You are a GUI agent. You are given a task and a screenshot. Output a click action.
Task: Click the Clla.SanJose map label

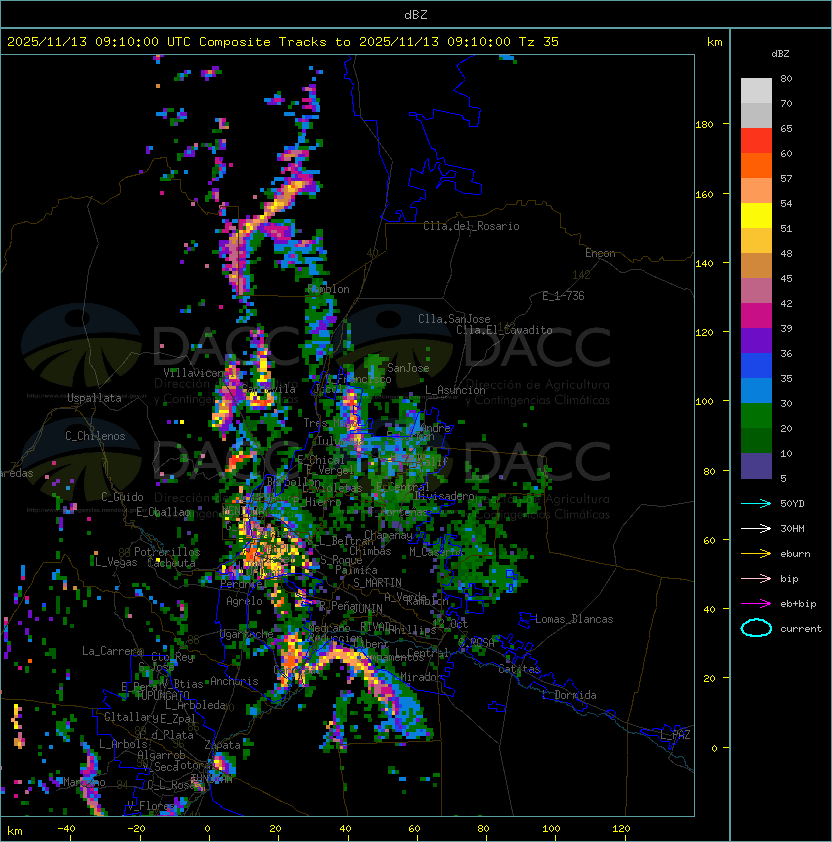click(x=454, y=319)
